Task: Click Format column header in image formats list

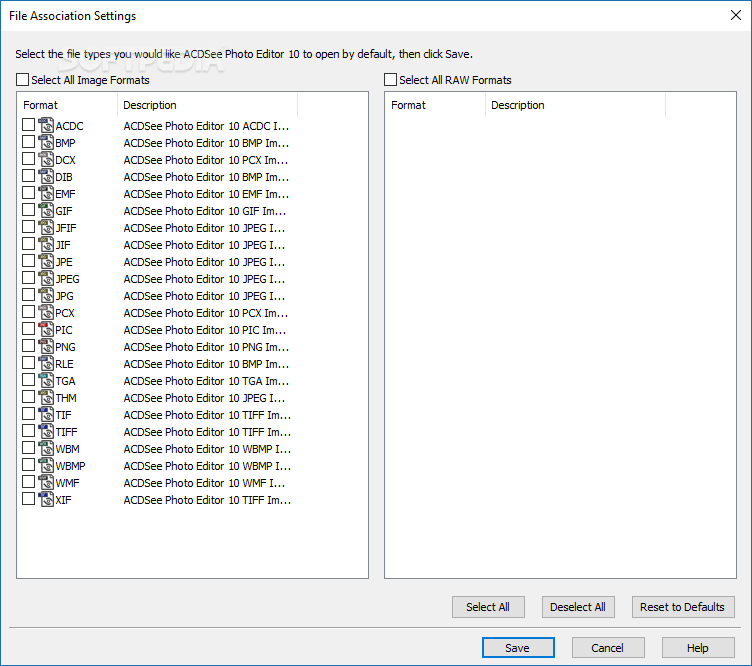Action: pyautogui.click(x=67, y=105)
